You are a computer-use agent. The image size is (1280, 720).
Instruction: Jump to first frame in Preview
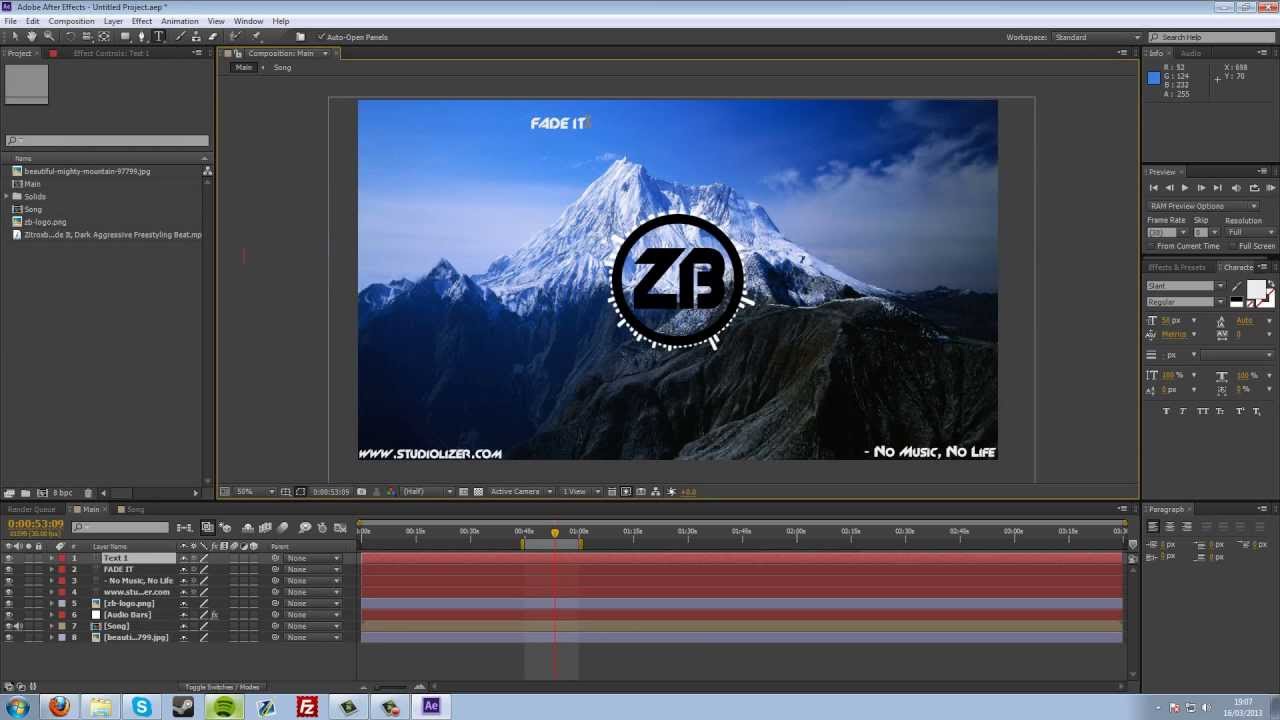[1154, 188]
